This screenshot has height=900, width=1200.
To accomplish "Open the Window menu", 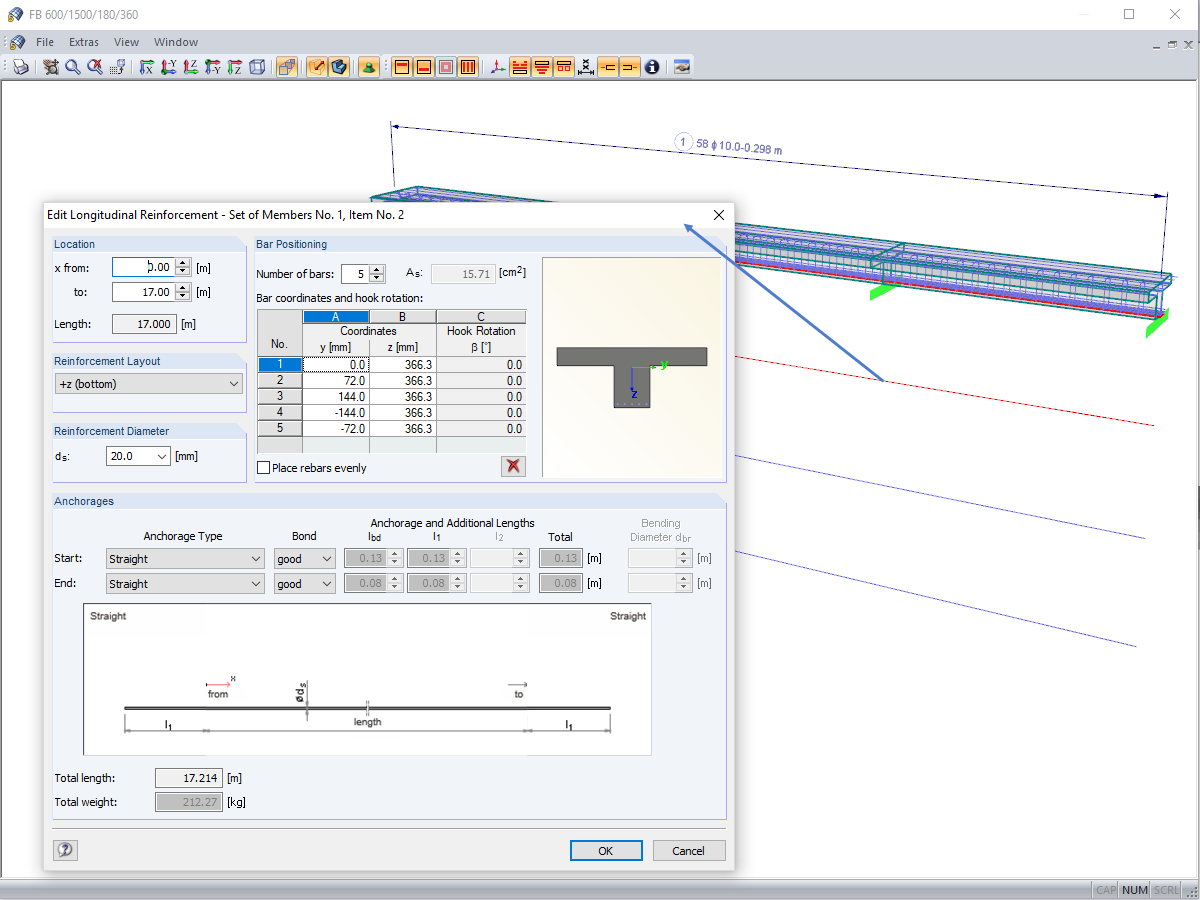I will point(176,42).
